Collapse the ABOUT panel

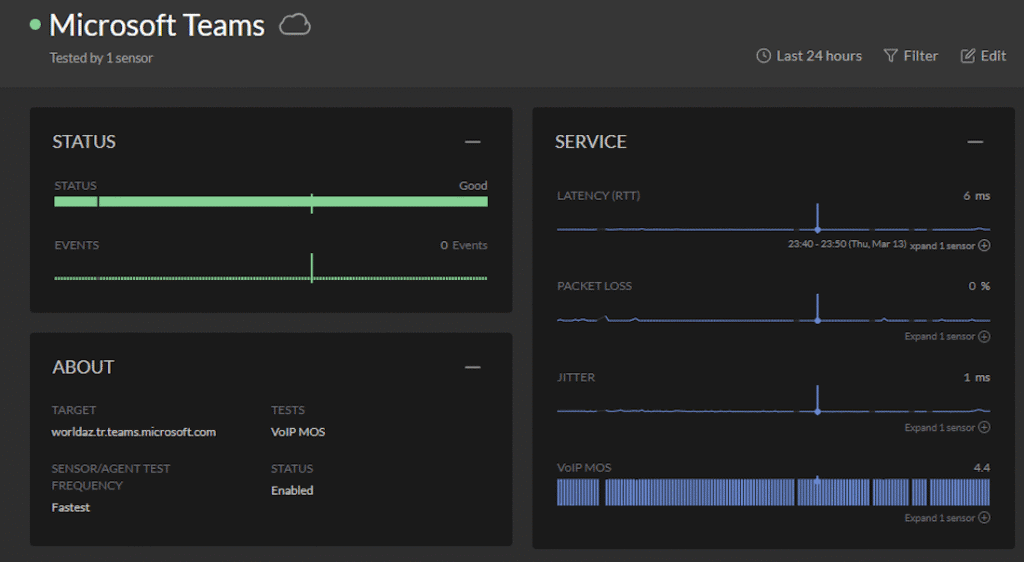coord(473,367)
